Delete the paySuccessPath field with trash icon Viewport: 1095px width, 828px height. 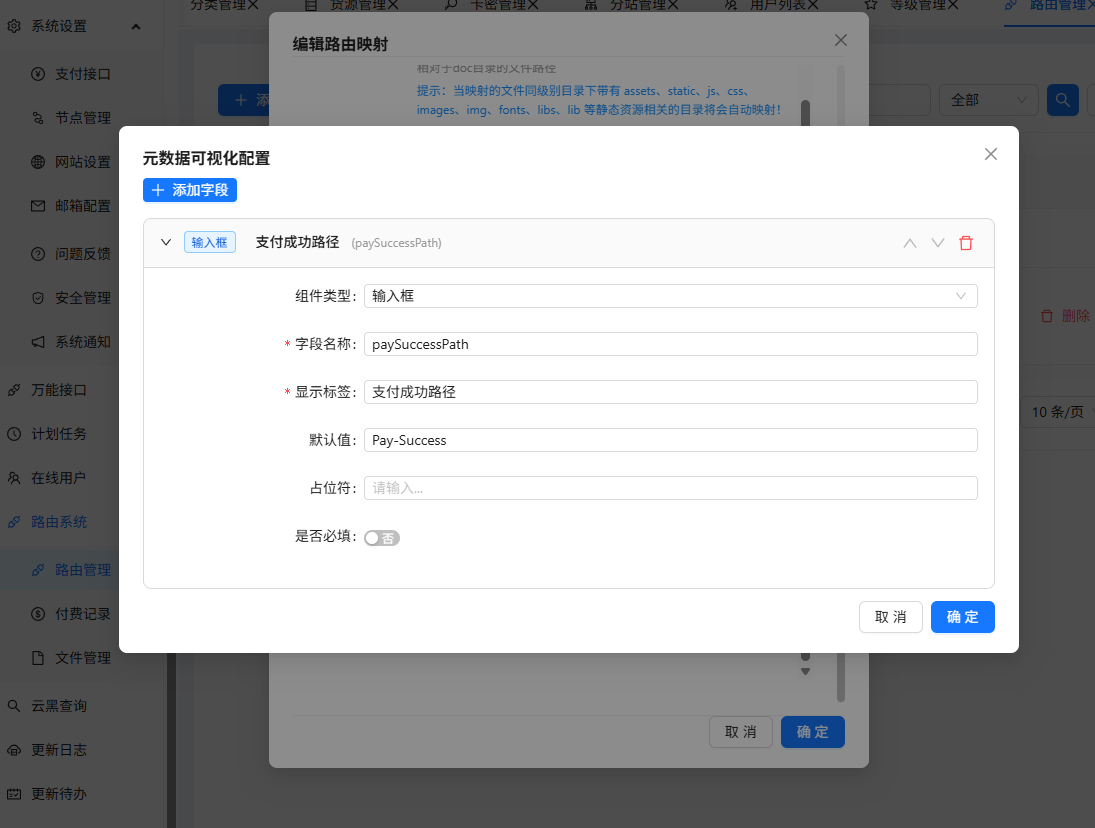pos(965,243)
